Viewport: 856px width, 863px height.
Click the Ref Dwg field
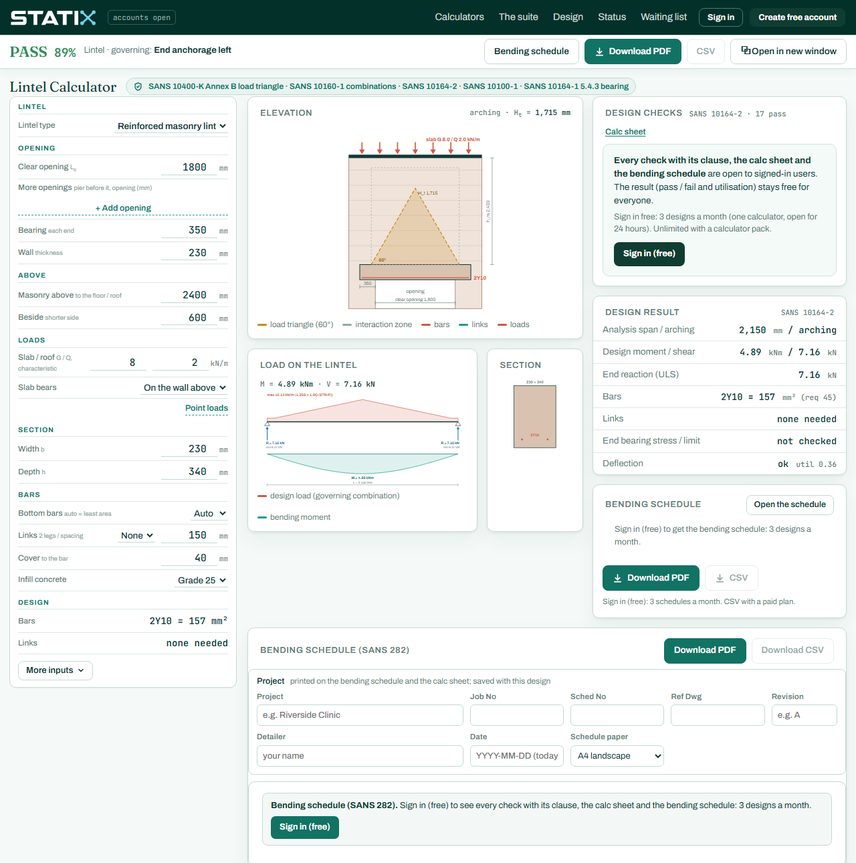click(717, 715)
